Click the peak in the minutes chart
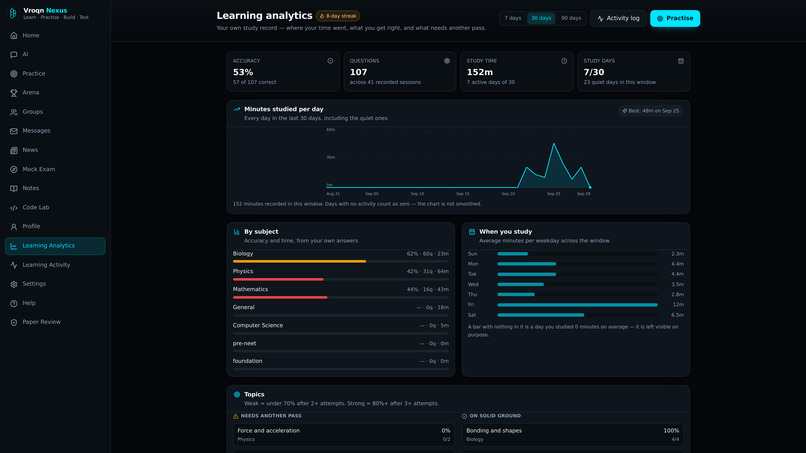The image size is (806, 453). coord(554,143)
